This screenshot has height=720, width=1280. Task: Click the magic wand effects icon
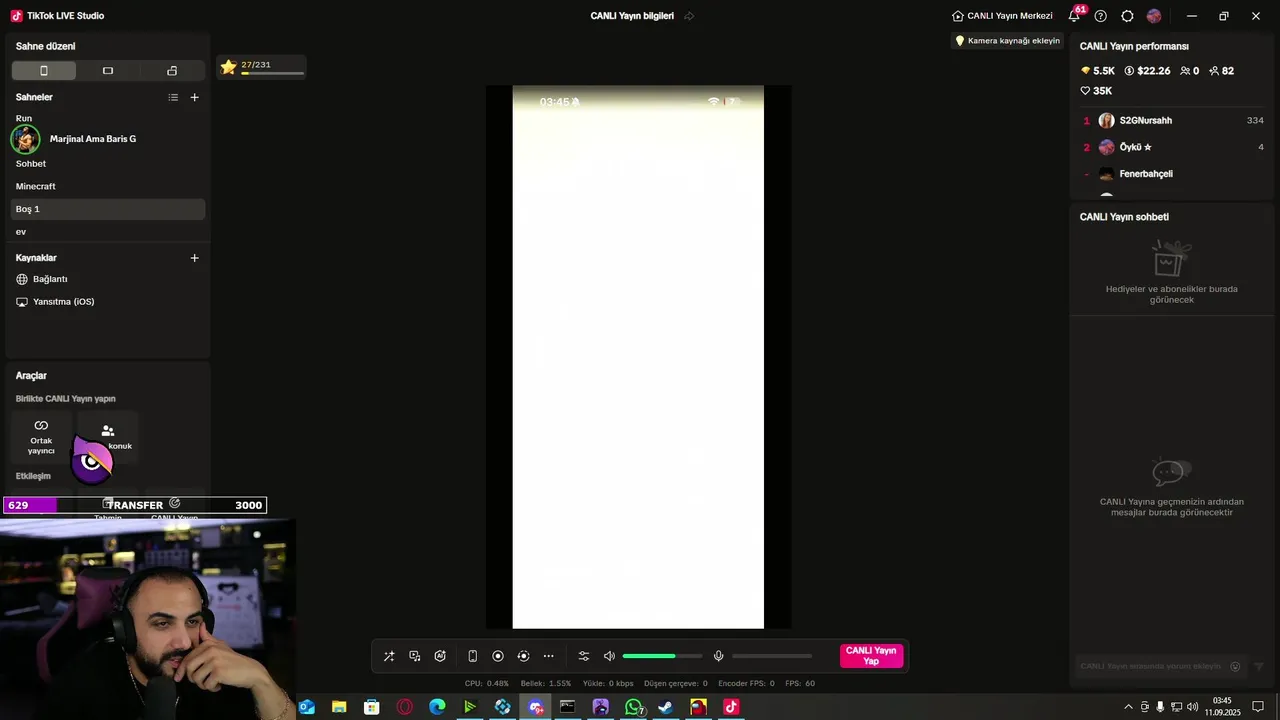click(x=389, y=656)
